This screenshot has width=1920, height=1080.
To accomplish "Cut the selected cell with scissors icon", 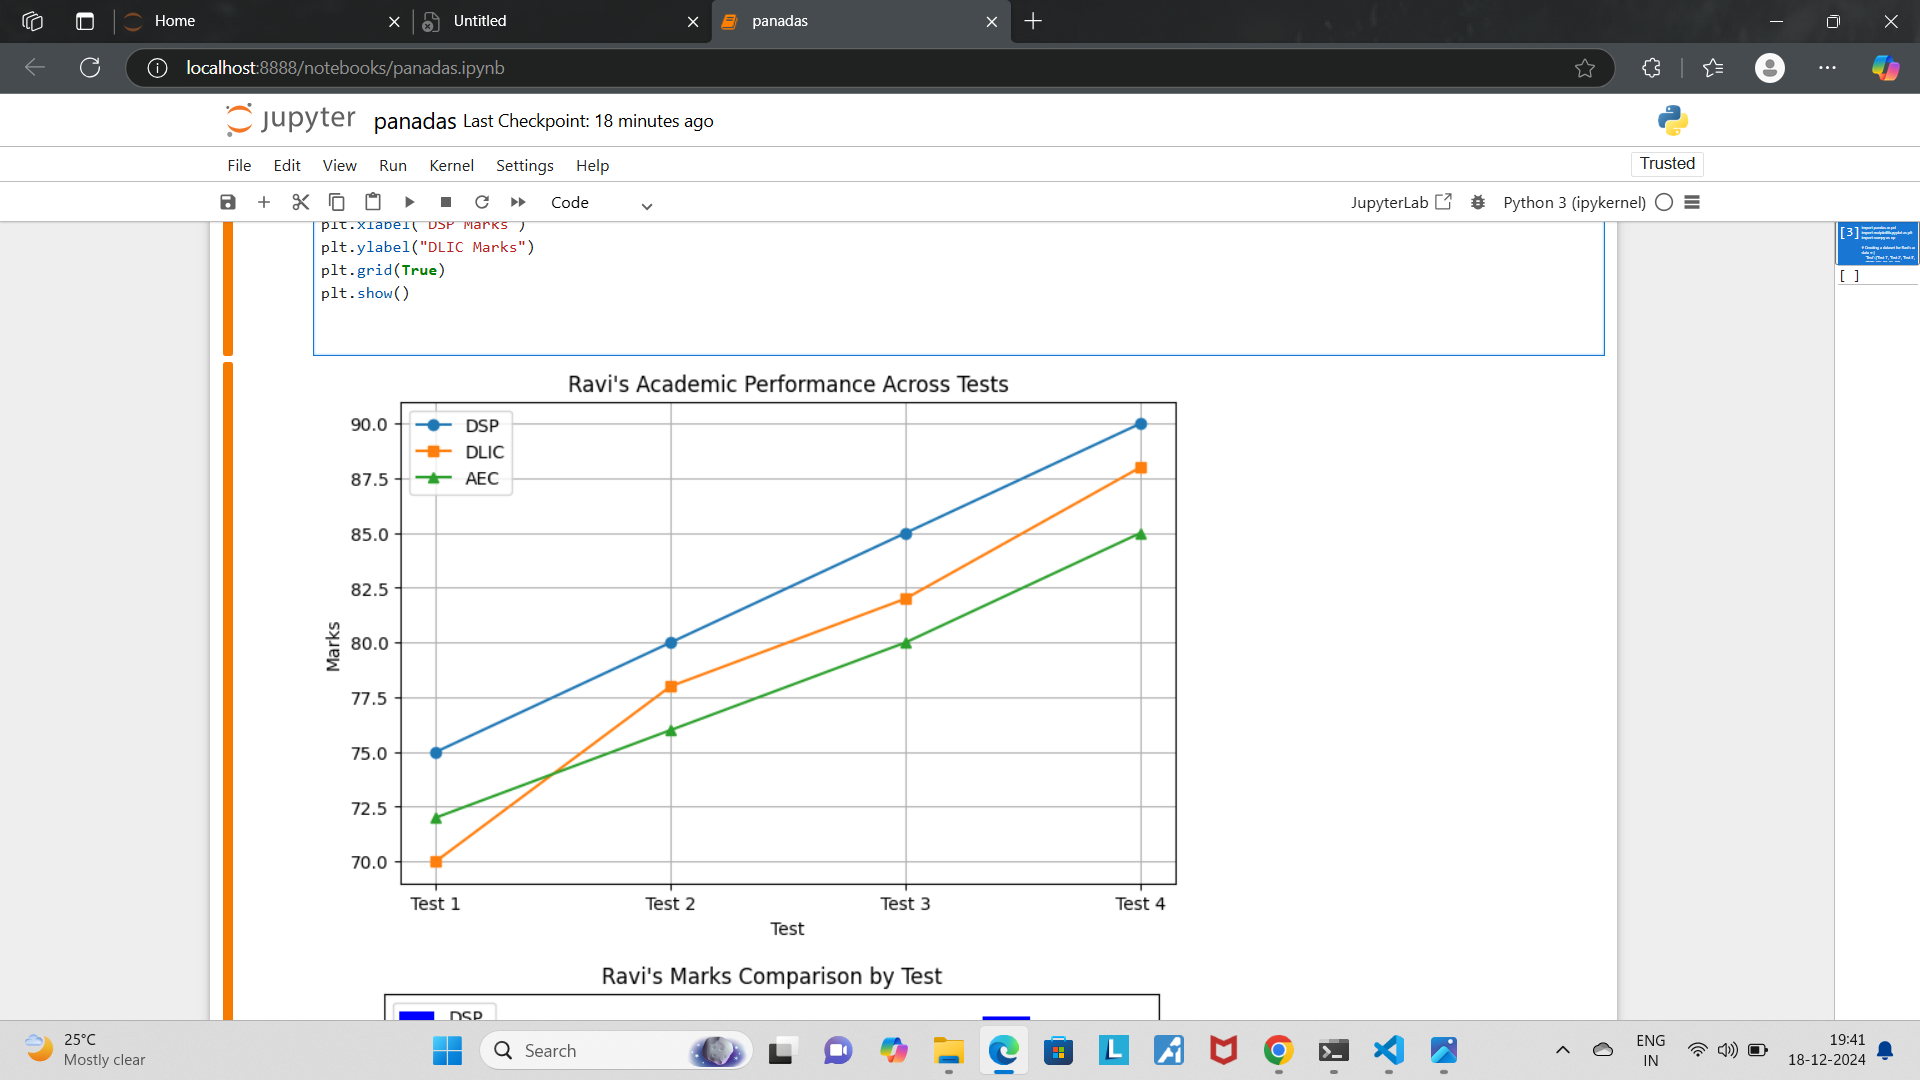I will tap(300, 202).
